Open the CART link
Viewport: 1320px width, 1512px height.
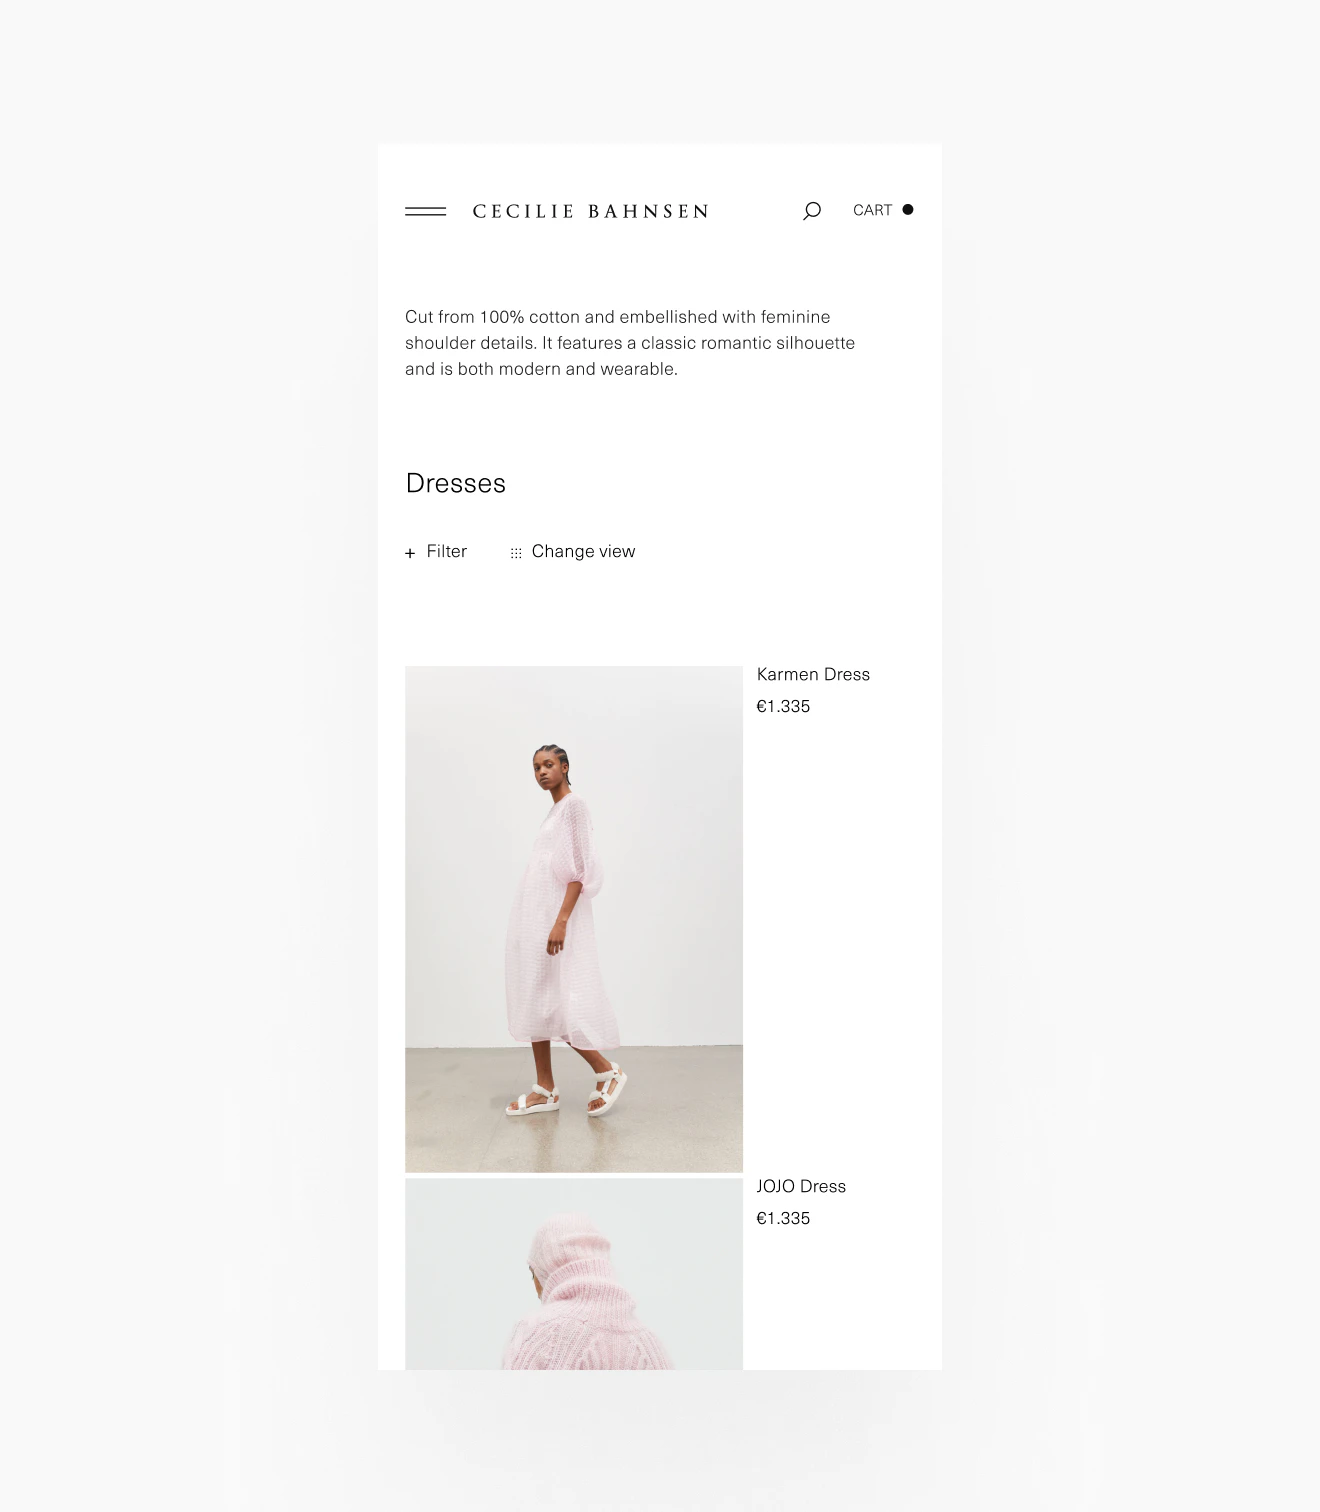[872, 210]
